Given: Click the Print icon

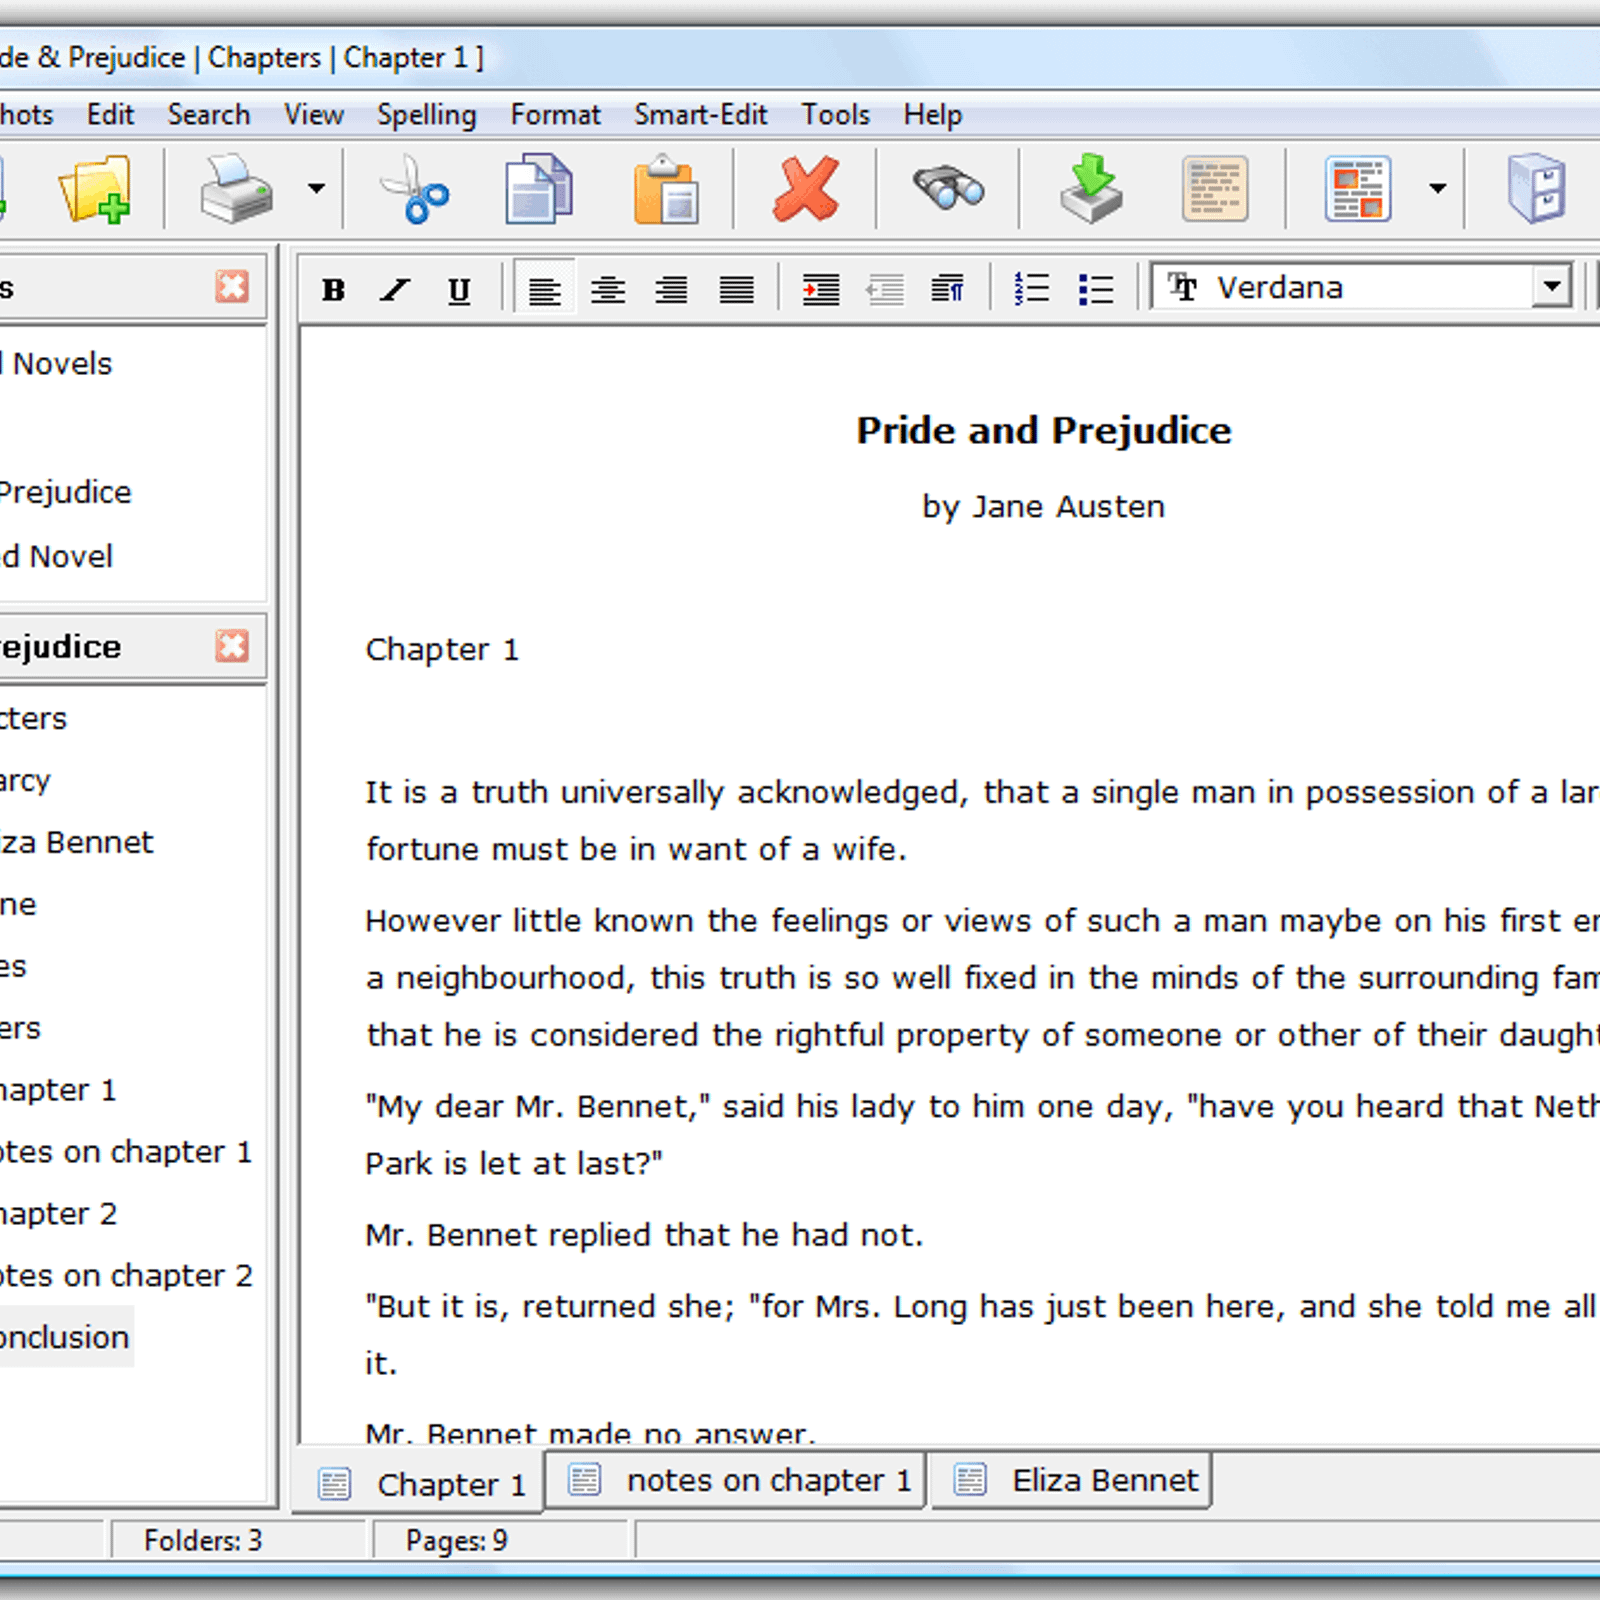Looking at the screenshot, I should point(236,188).
